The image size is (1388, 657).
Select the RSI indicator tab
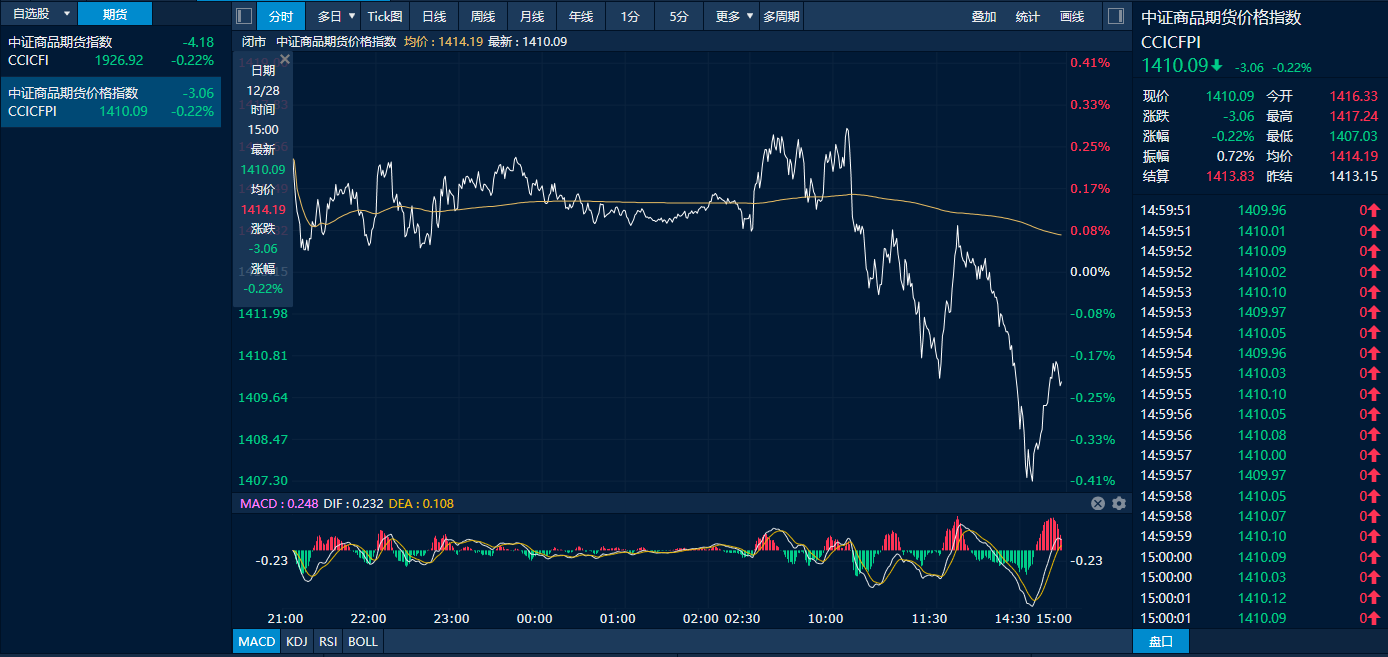[327, 641]
